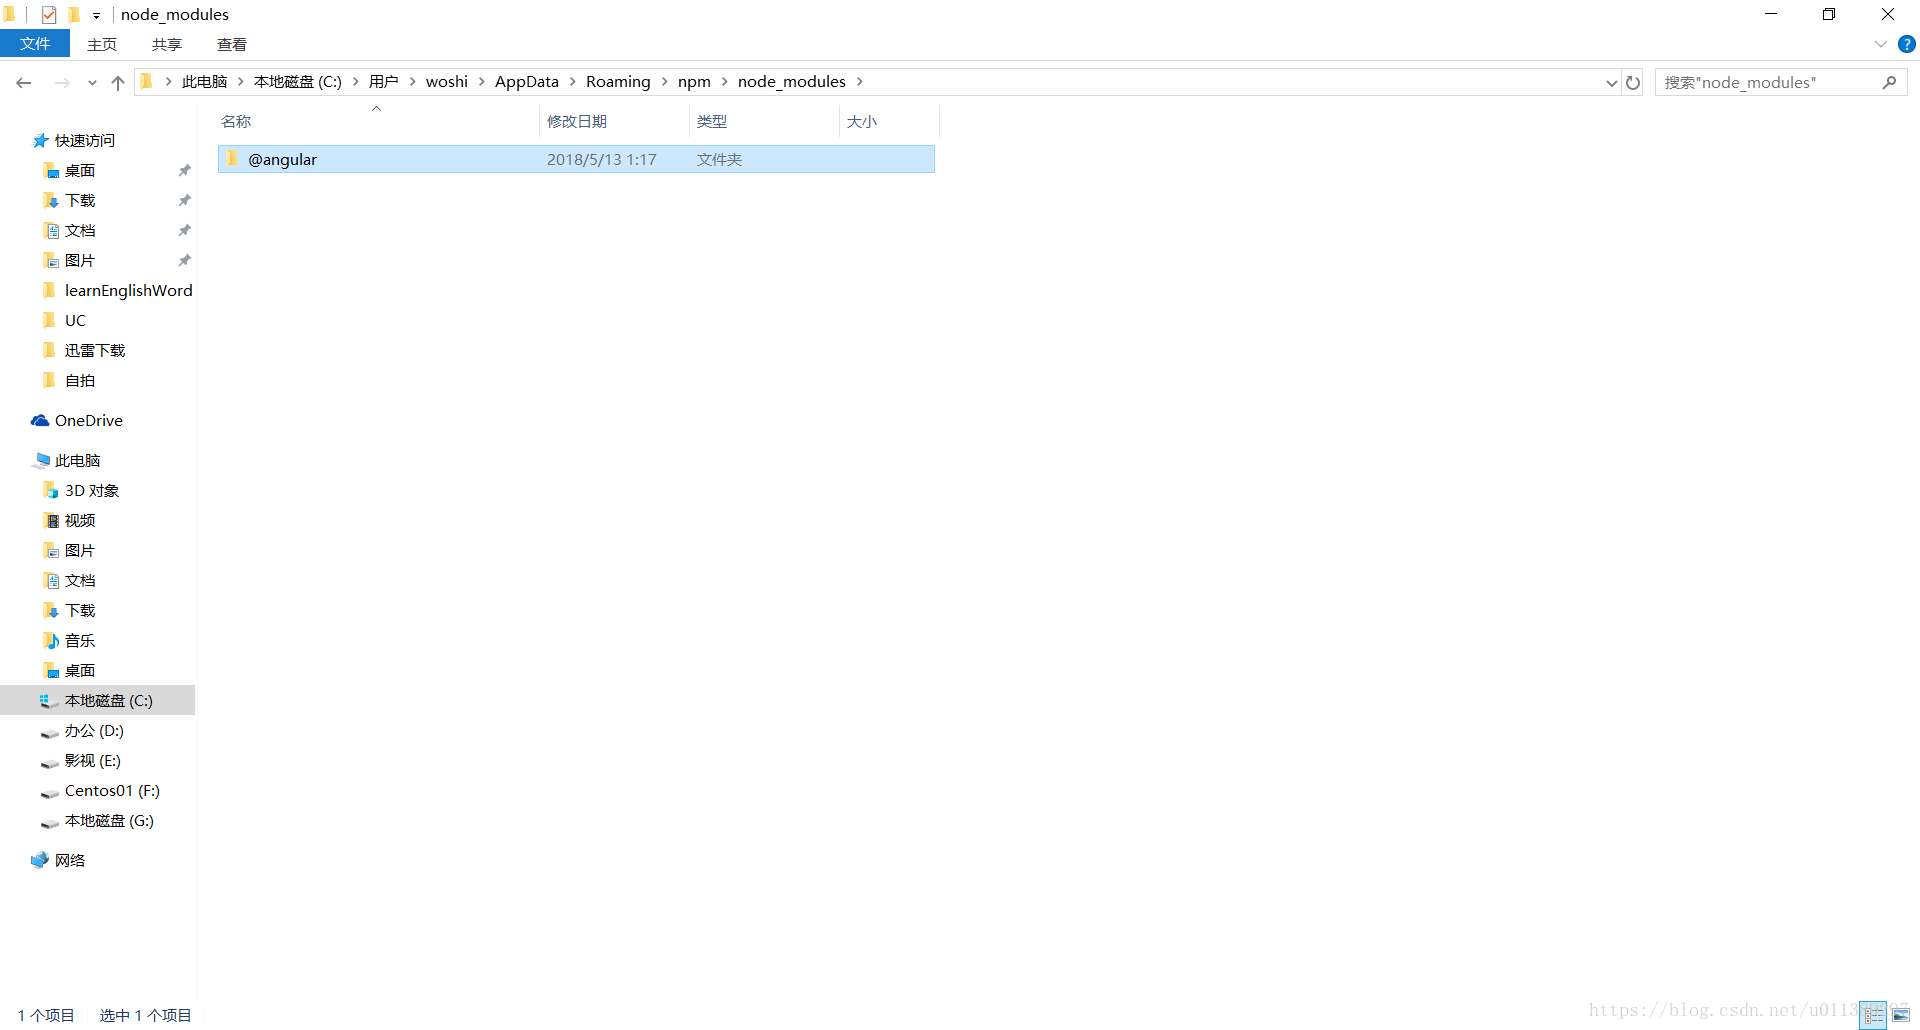Switch to the 主页 ribbon tab
The height and width of the screenshot is (1030, 1920).
coord(102,44)
